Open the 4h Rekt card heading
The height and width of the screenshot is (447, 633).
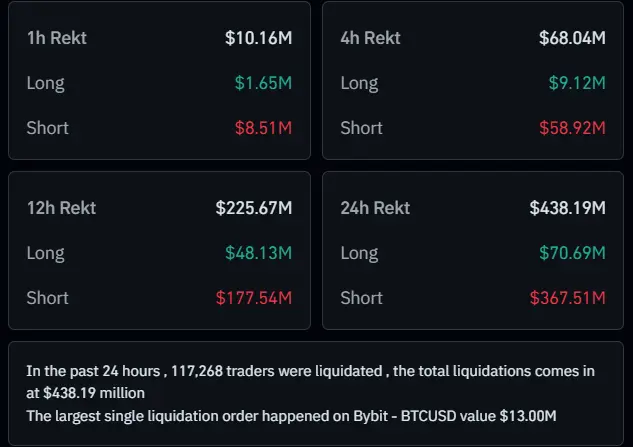371,38
